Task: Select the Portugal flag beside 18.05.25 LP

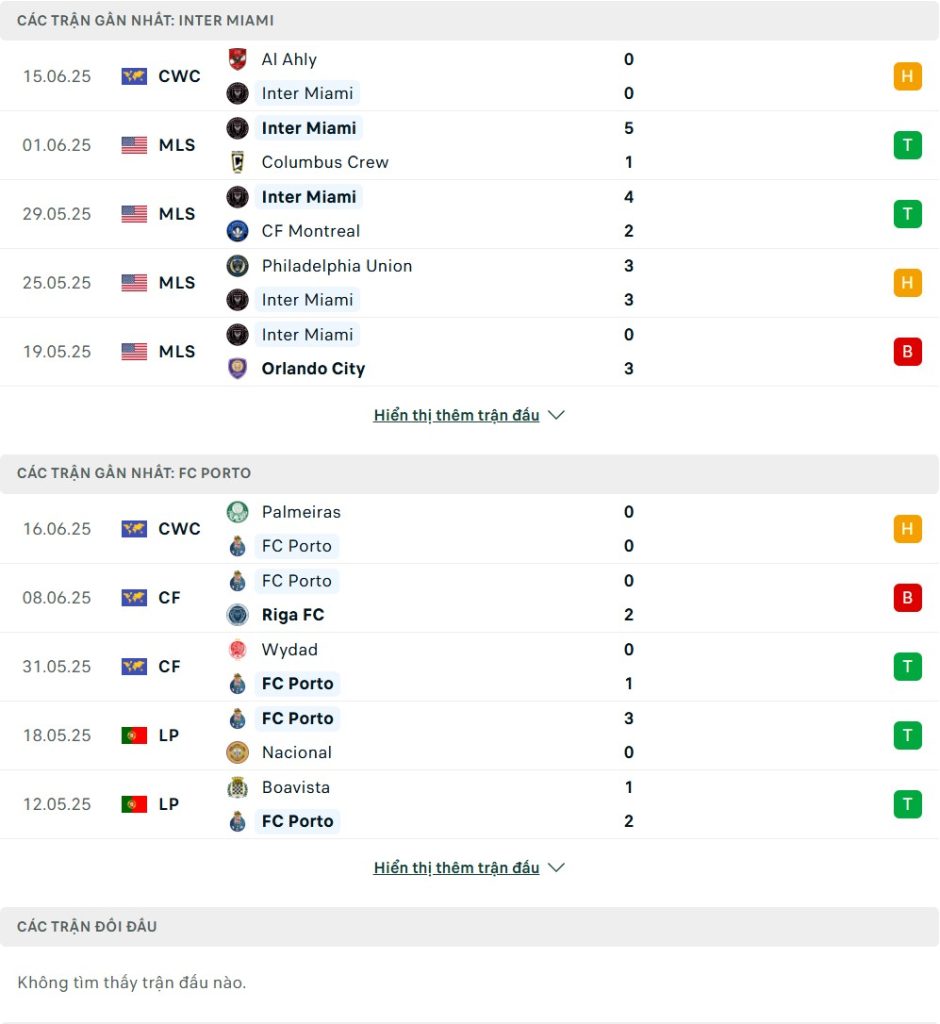Action: point(134,735)
